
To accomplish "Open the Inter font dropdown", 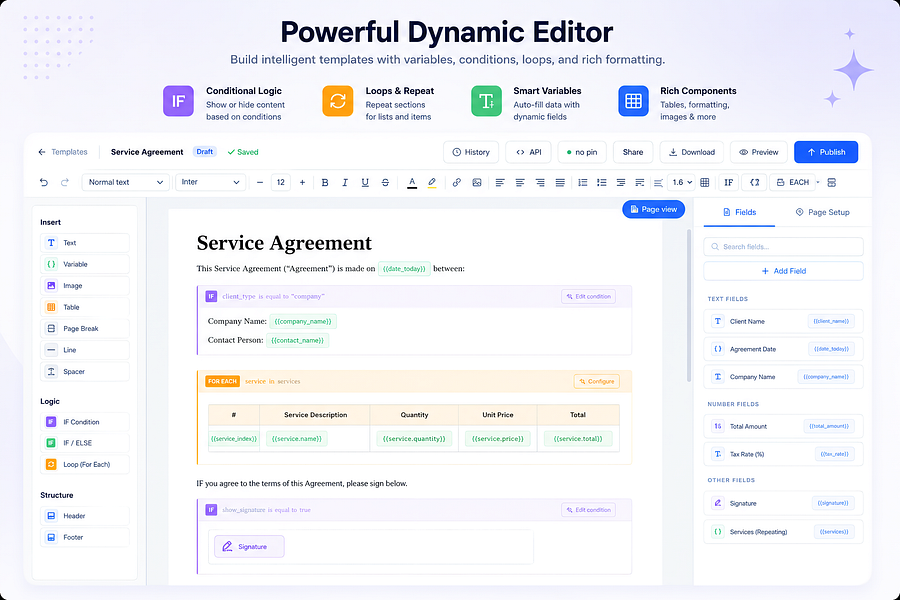I will pyautogui.click(x=211, y=183).
